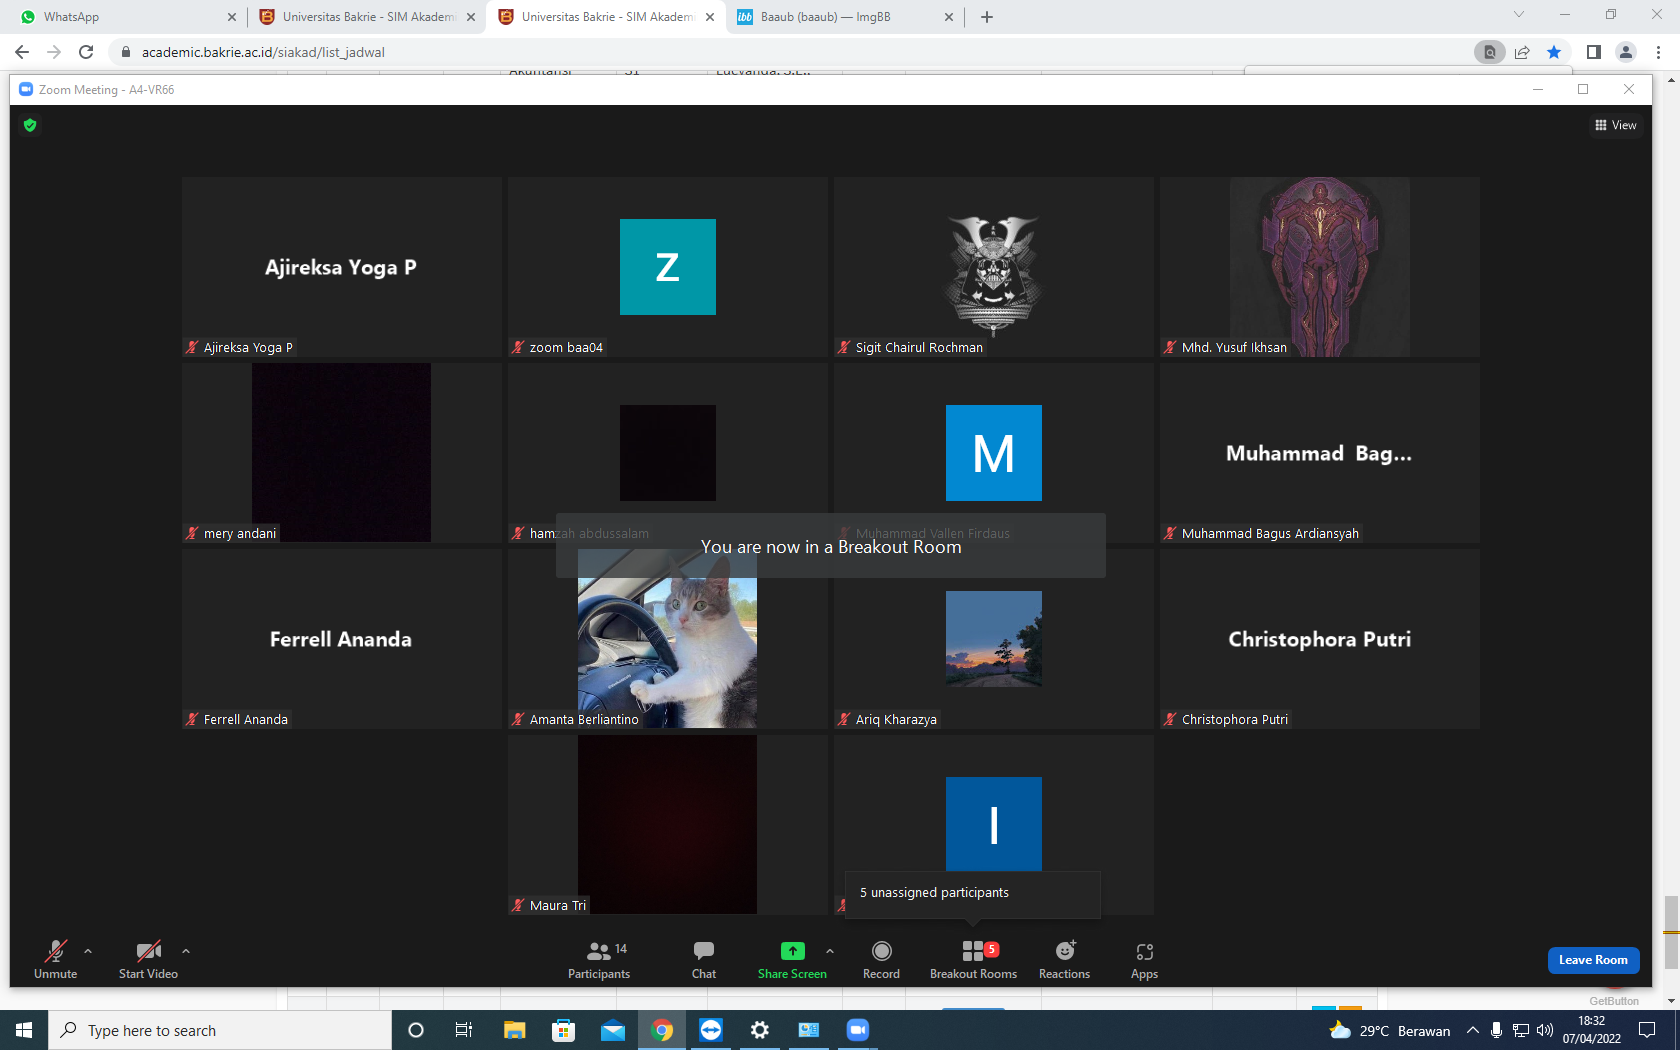Click the Chrome address bar URL

[x=263, y=52]
